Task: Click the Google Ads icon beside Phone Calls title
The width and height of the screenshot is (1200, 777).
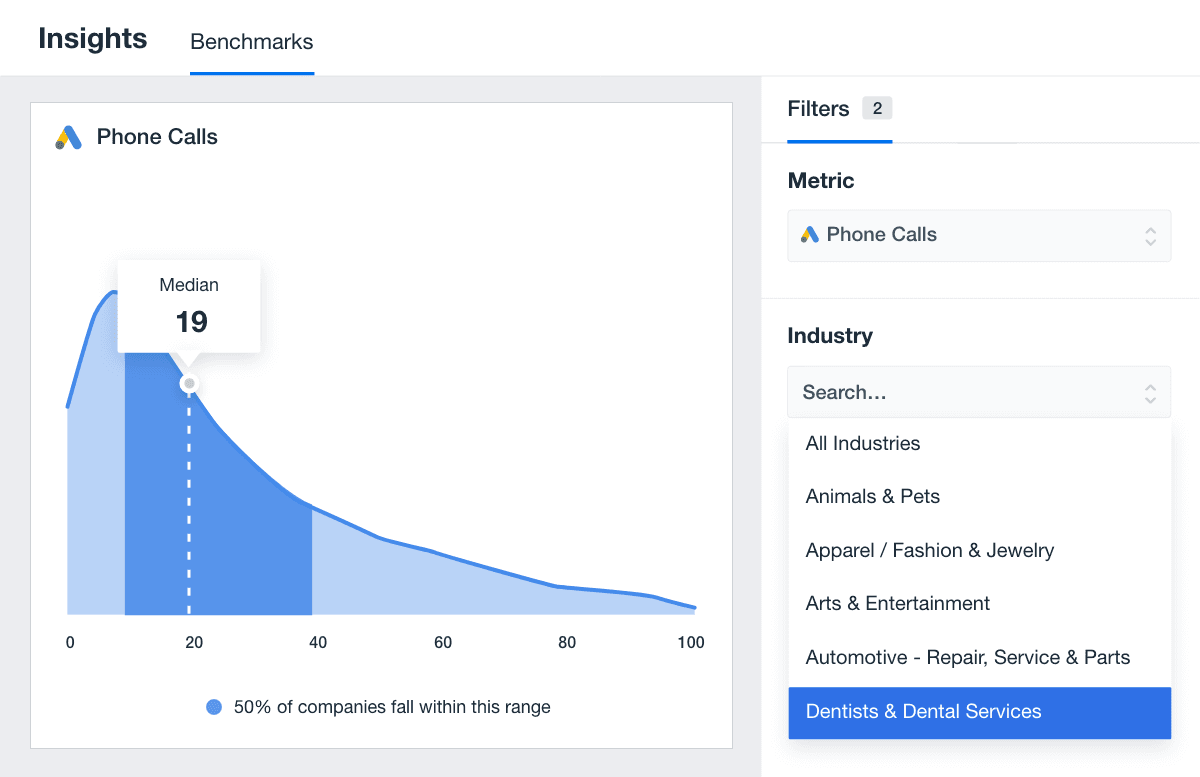Action: click(x=68, y=138)
